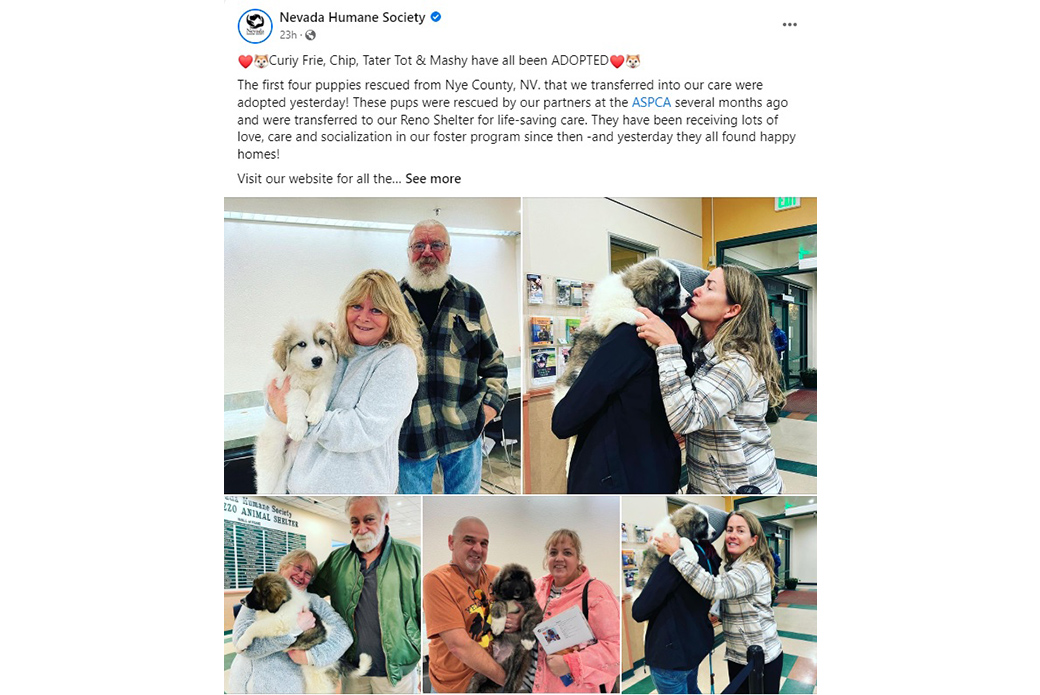Click the 23h post timestamp

pyautogui.click(x=288, y=35)
